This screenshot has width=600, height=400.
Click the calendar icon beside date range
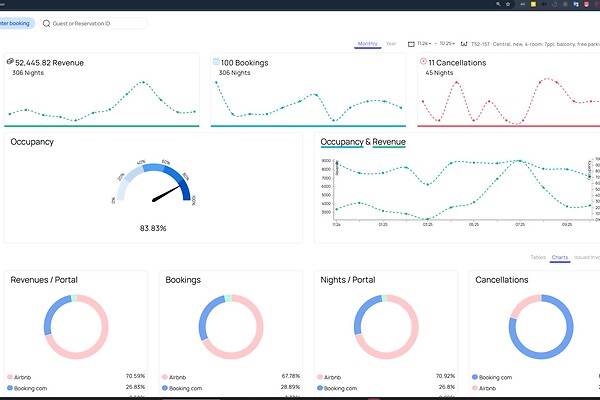tap(409, 44)
